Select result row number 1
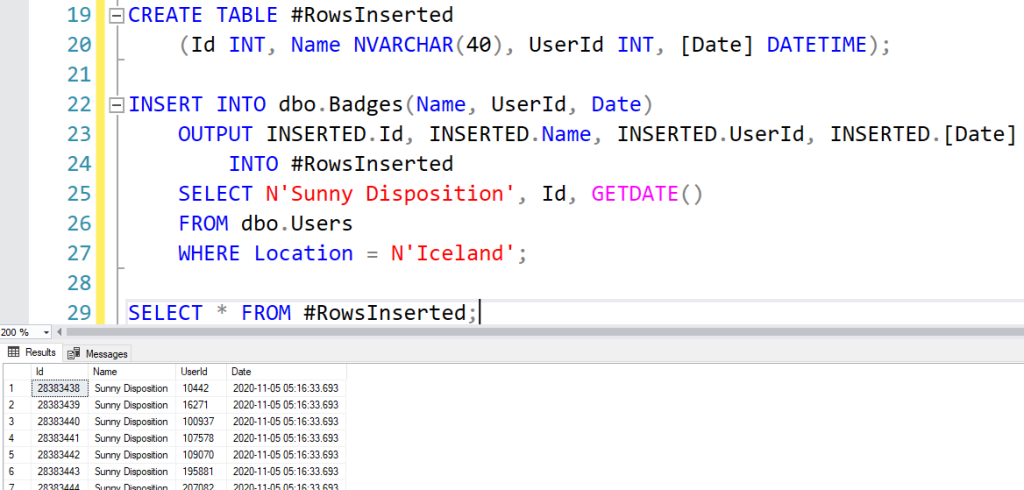 [12, 388]
